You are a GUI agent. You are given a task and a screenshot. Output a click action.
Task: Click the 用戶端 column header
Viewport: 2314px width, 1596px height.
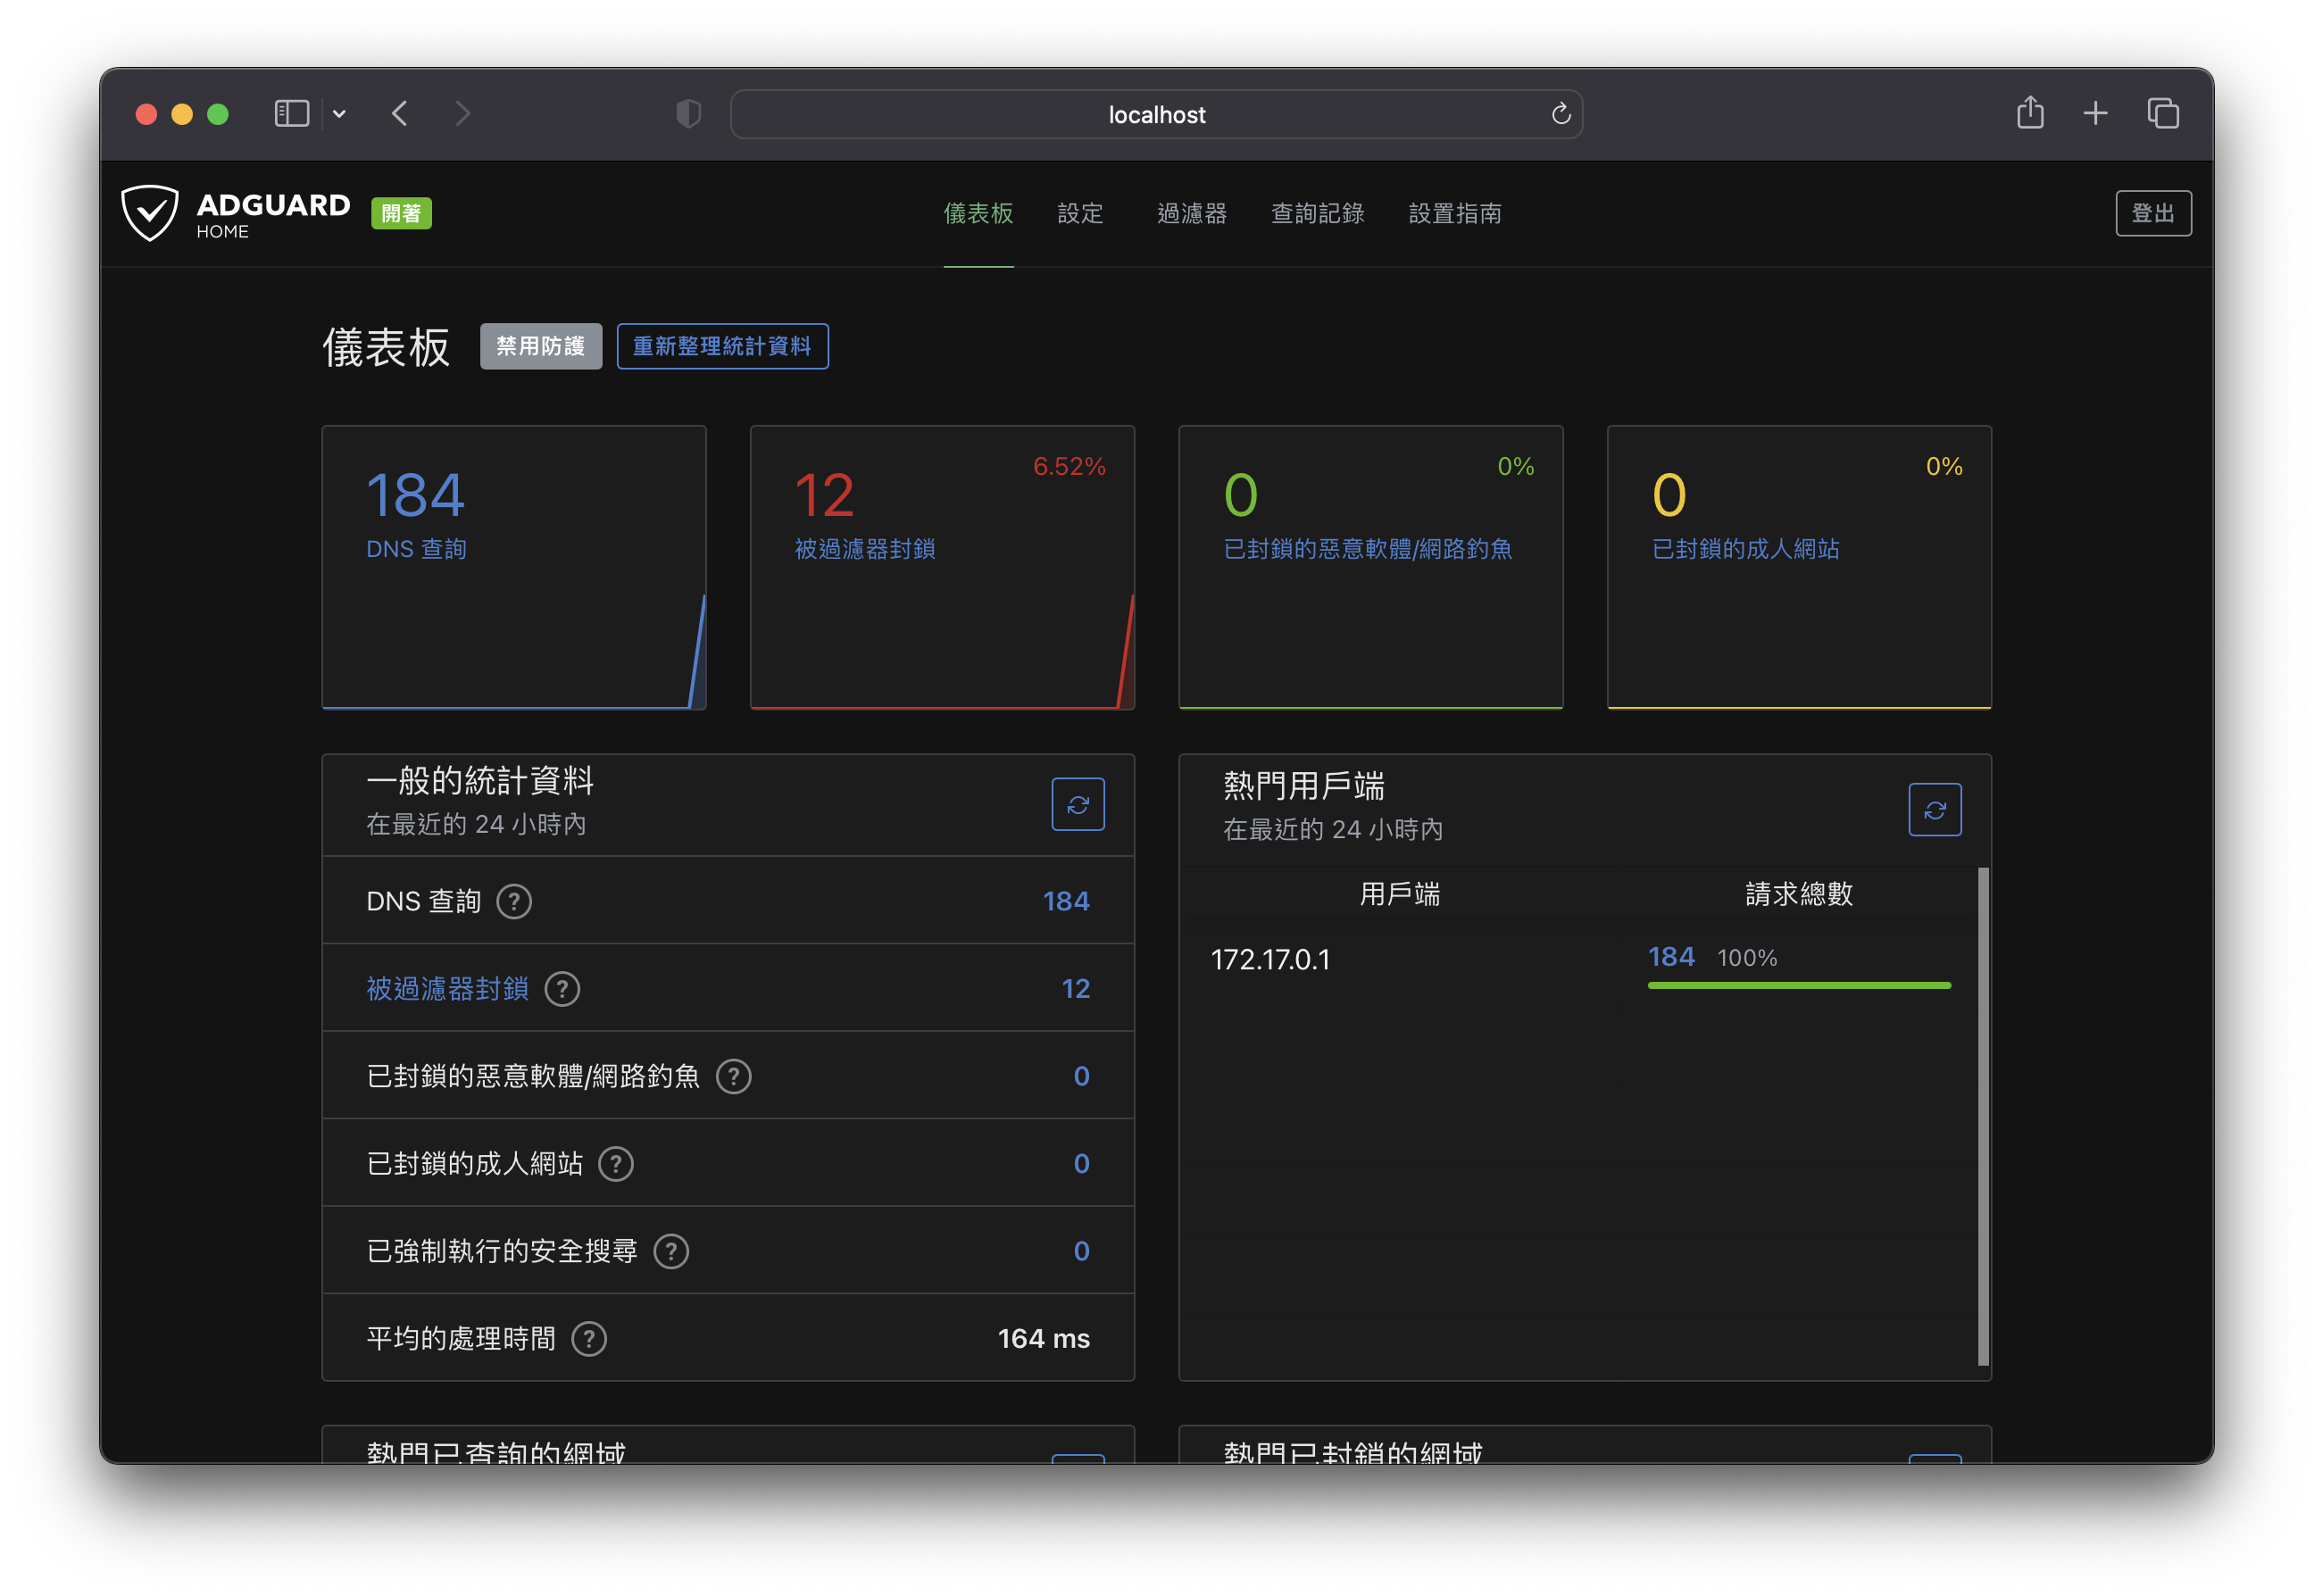pos(1399,894)
